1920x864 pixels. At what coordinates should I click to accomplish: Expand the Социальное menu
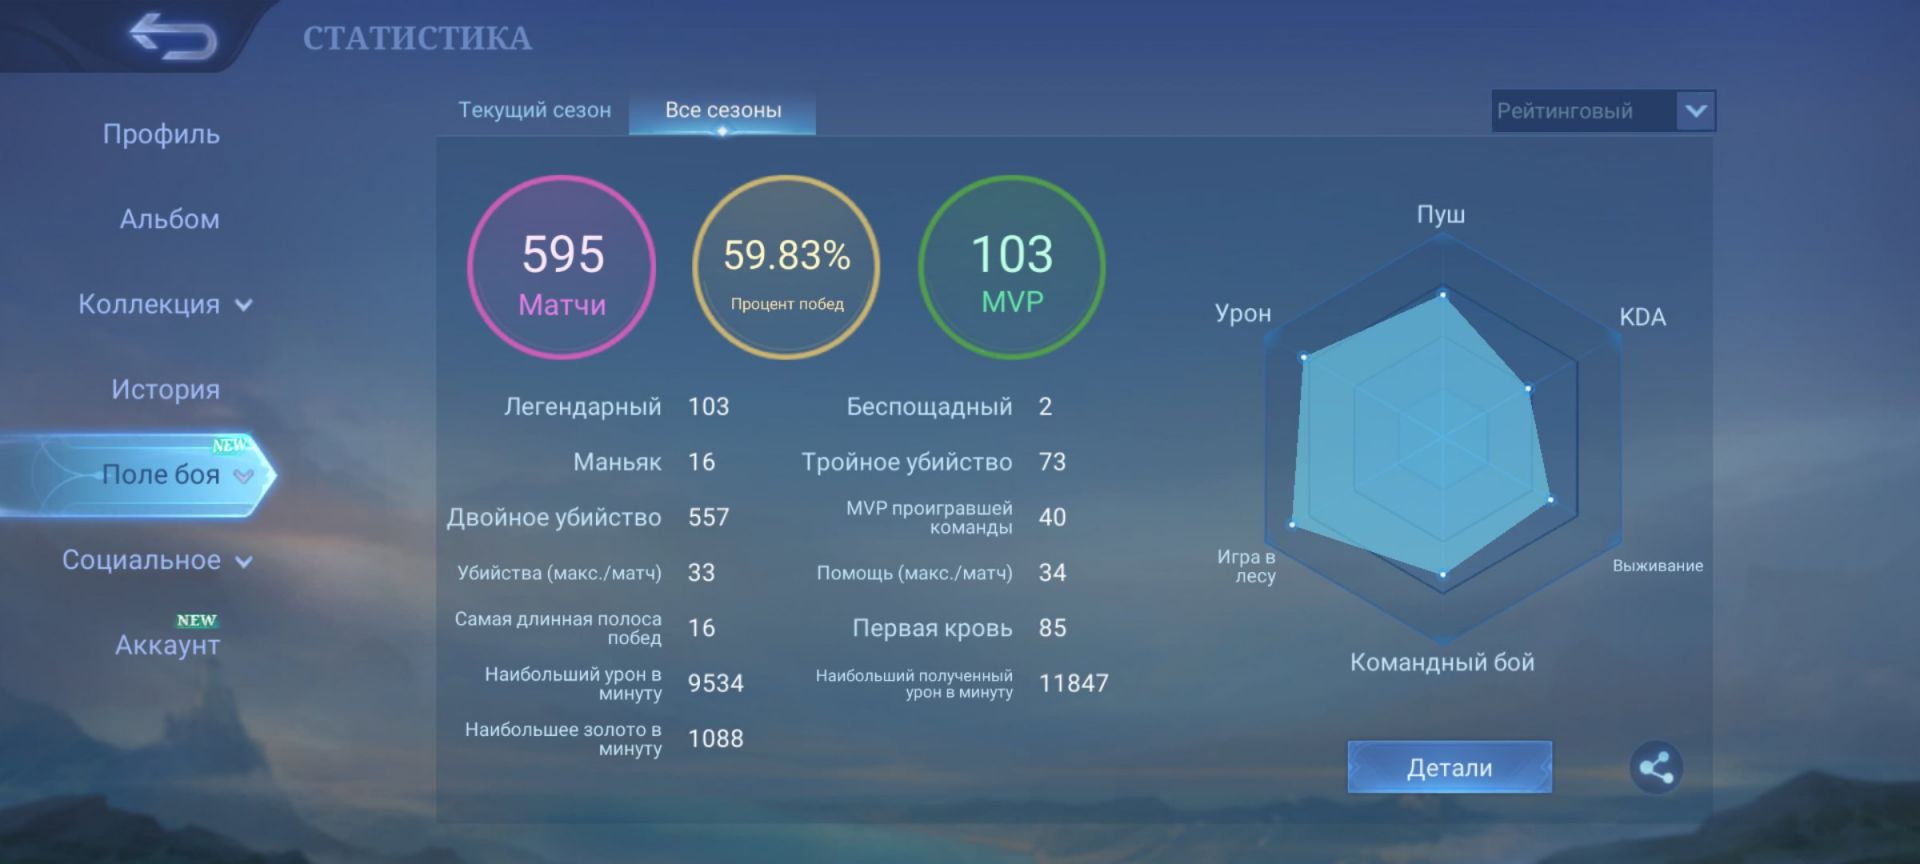pyautogui.click(x=157, y=560)
